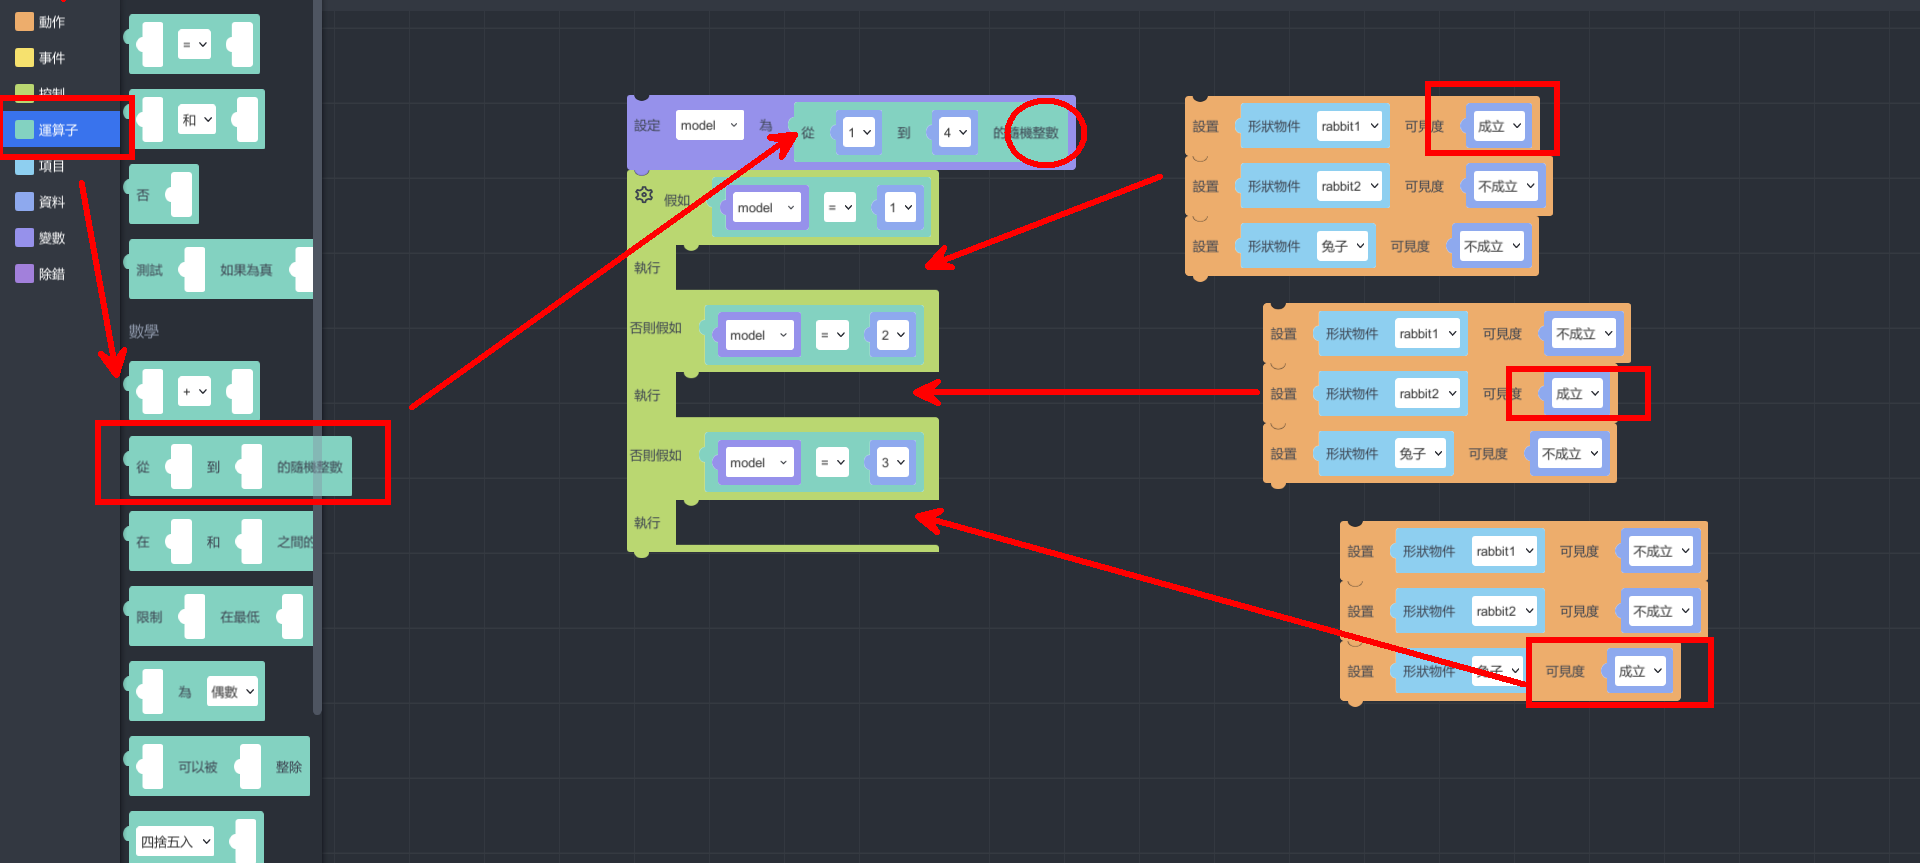The image size is (1920, 863).
Task: Open the 除錯 category
Action: pyautogui.click(x=51, y=274)
